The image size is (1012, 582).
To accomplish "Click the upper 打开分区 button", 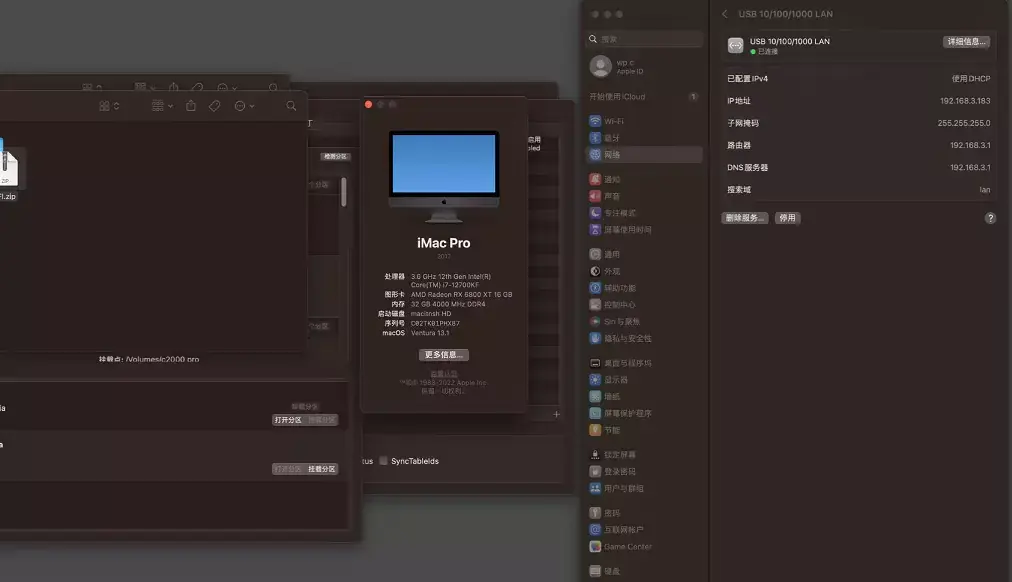I will click(x=288, y=420).
